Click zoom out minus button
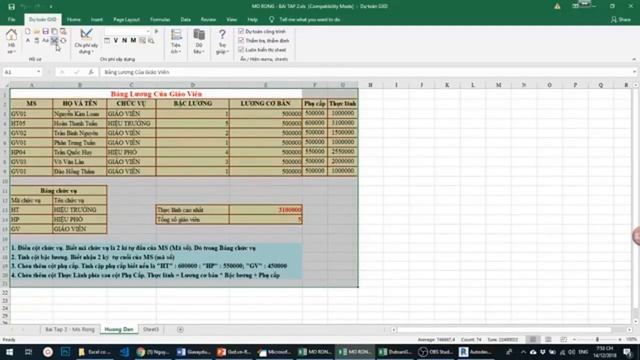The width and height of the screenshot is (640, 360). point(574,339)
